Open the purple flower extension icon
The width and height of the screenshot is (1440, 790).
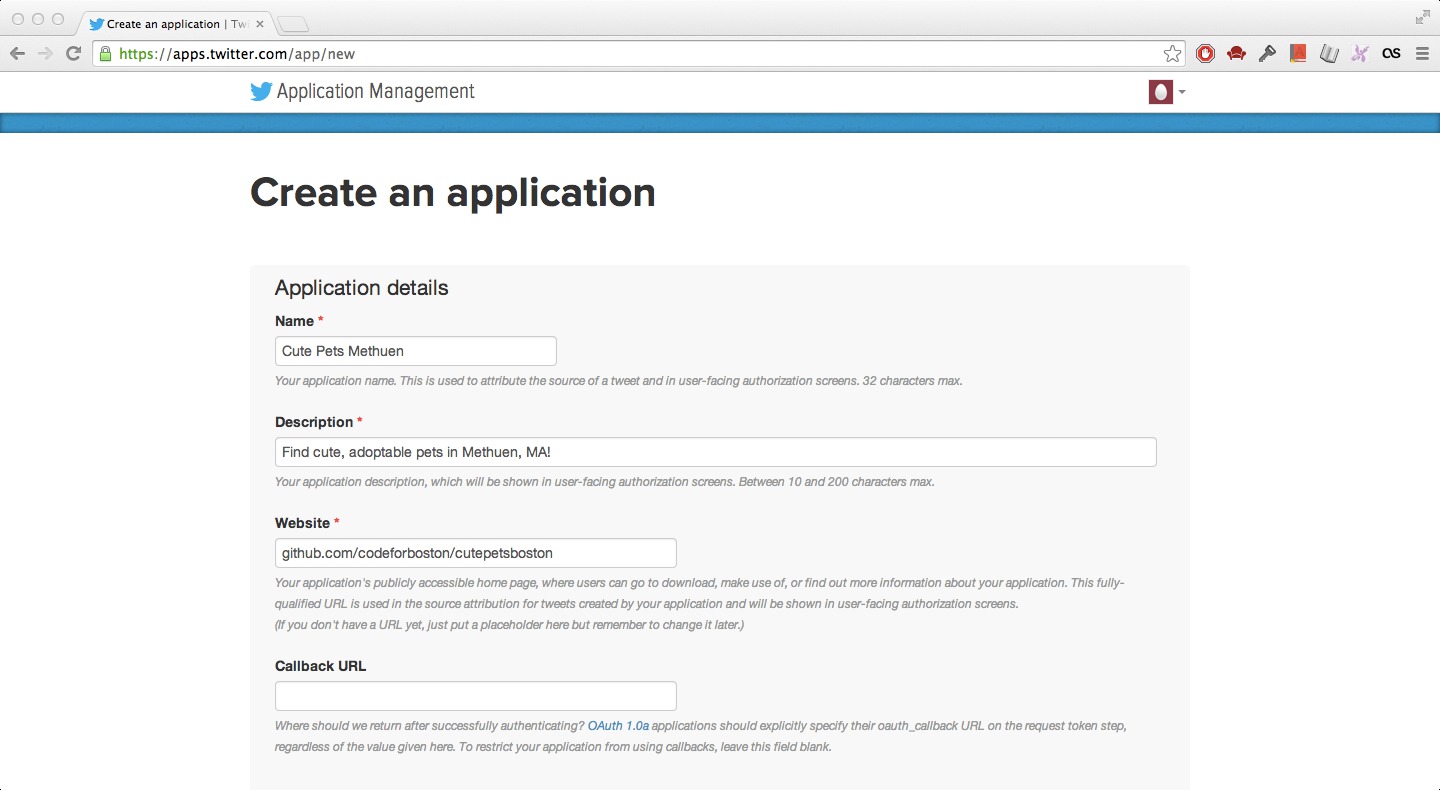point(1360,54)
